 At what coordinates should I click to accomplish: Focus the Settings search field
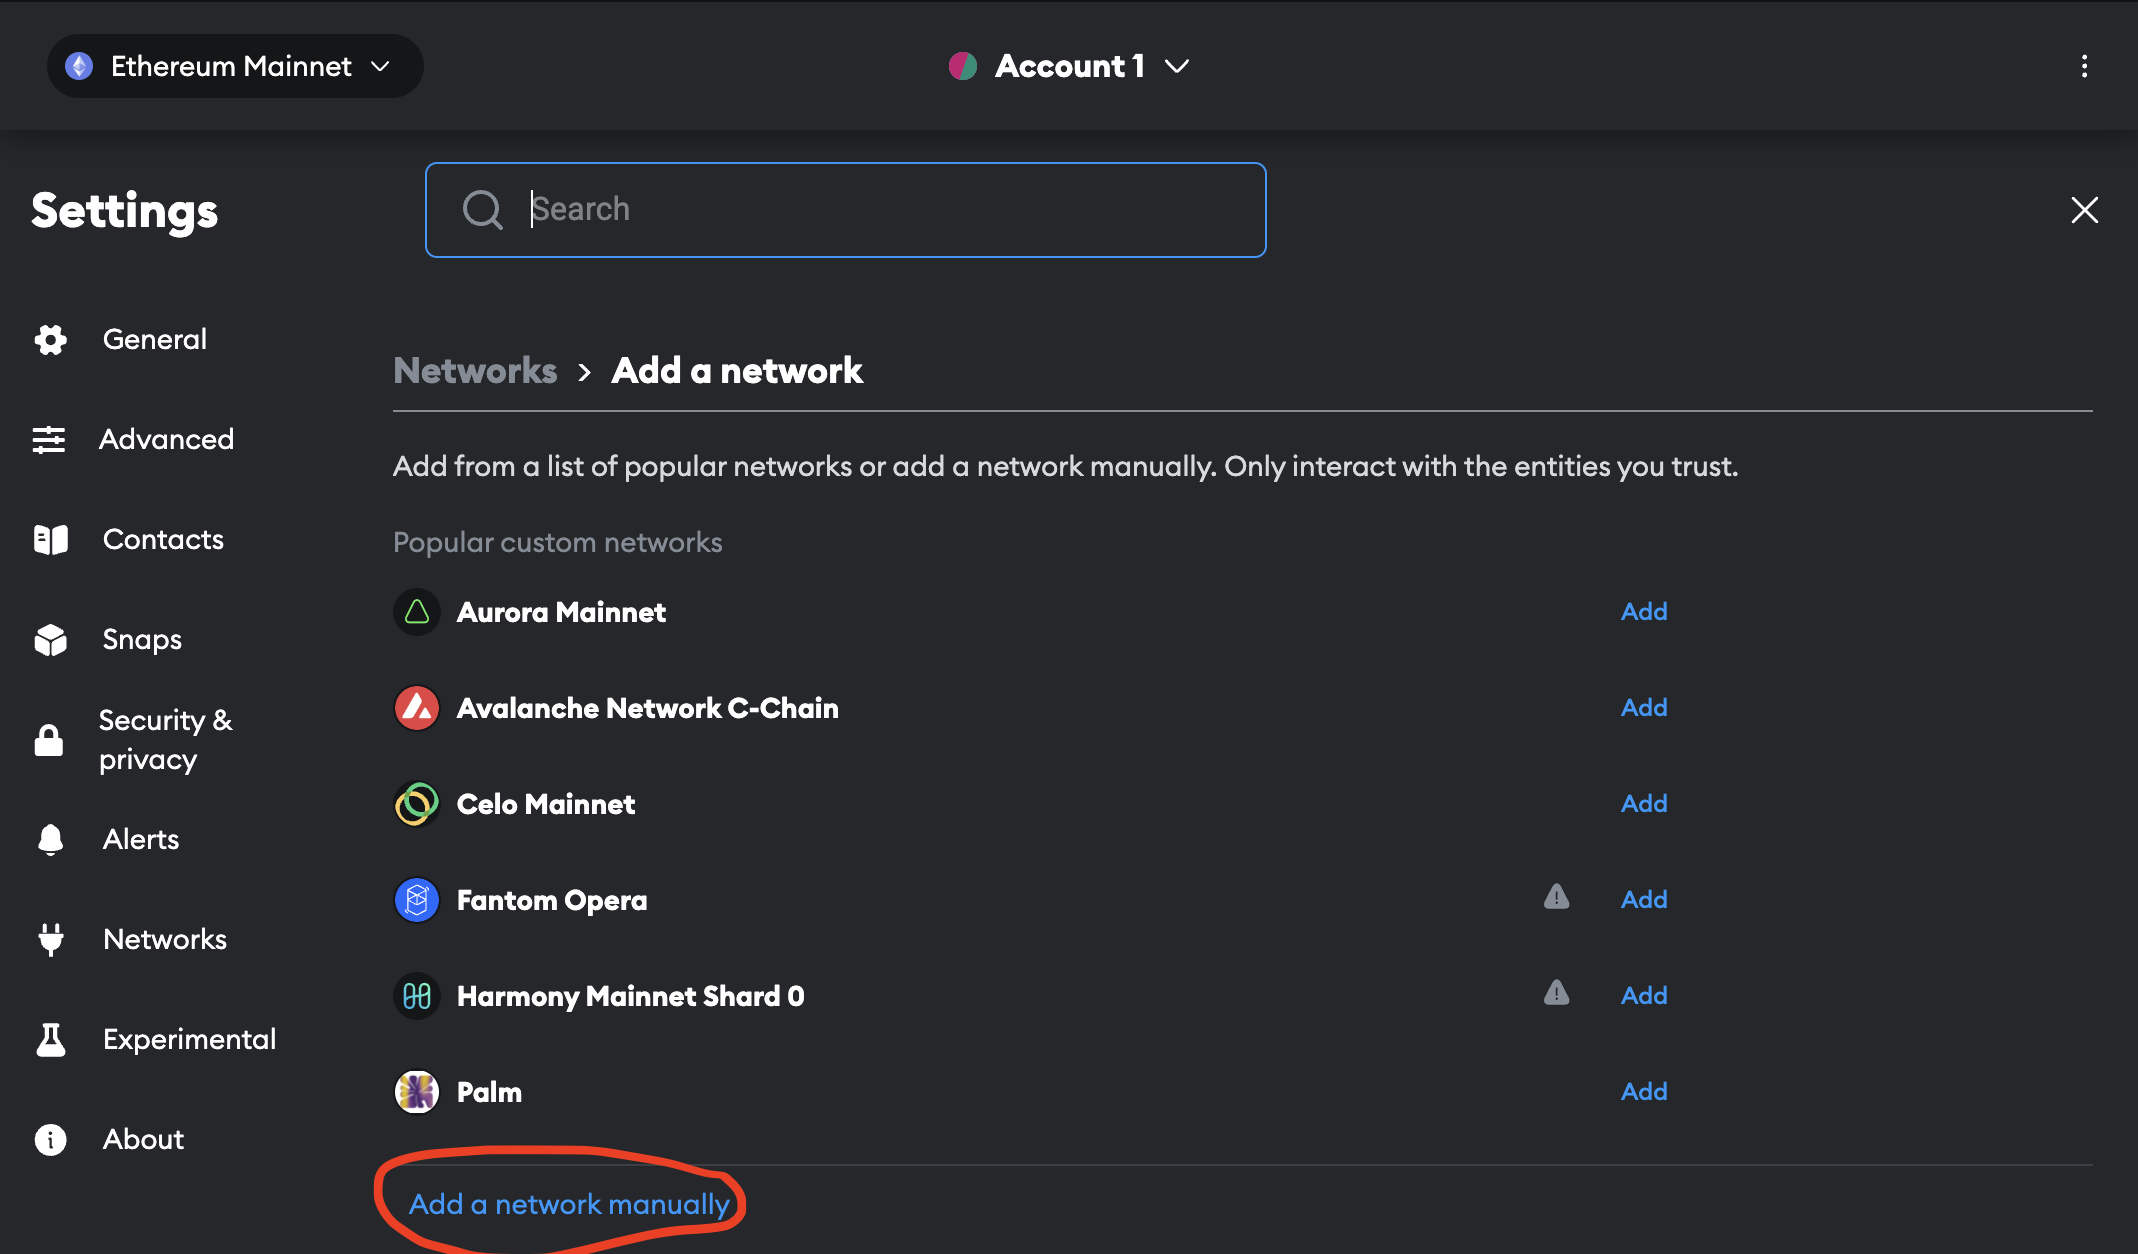[x=846, y=210]
